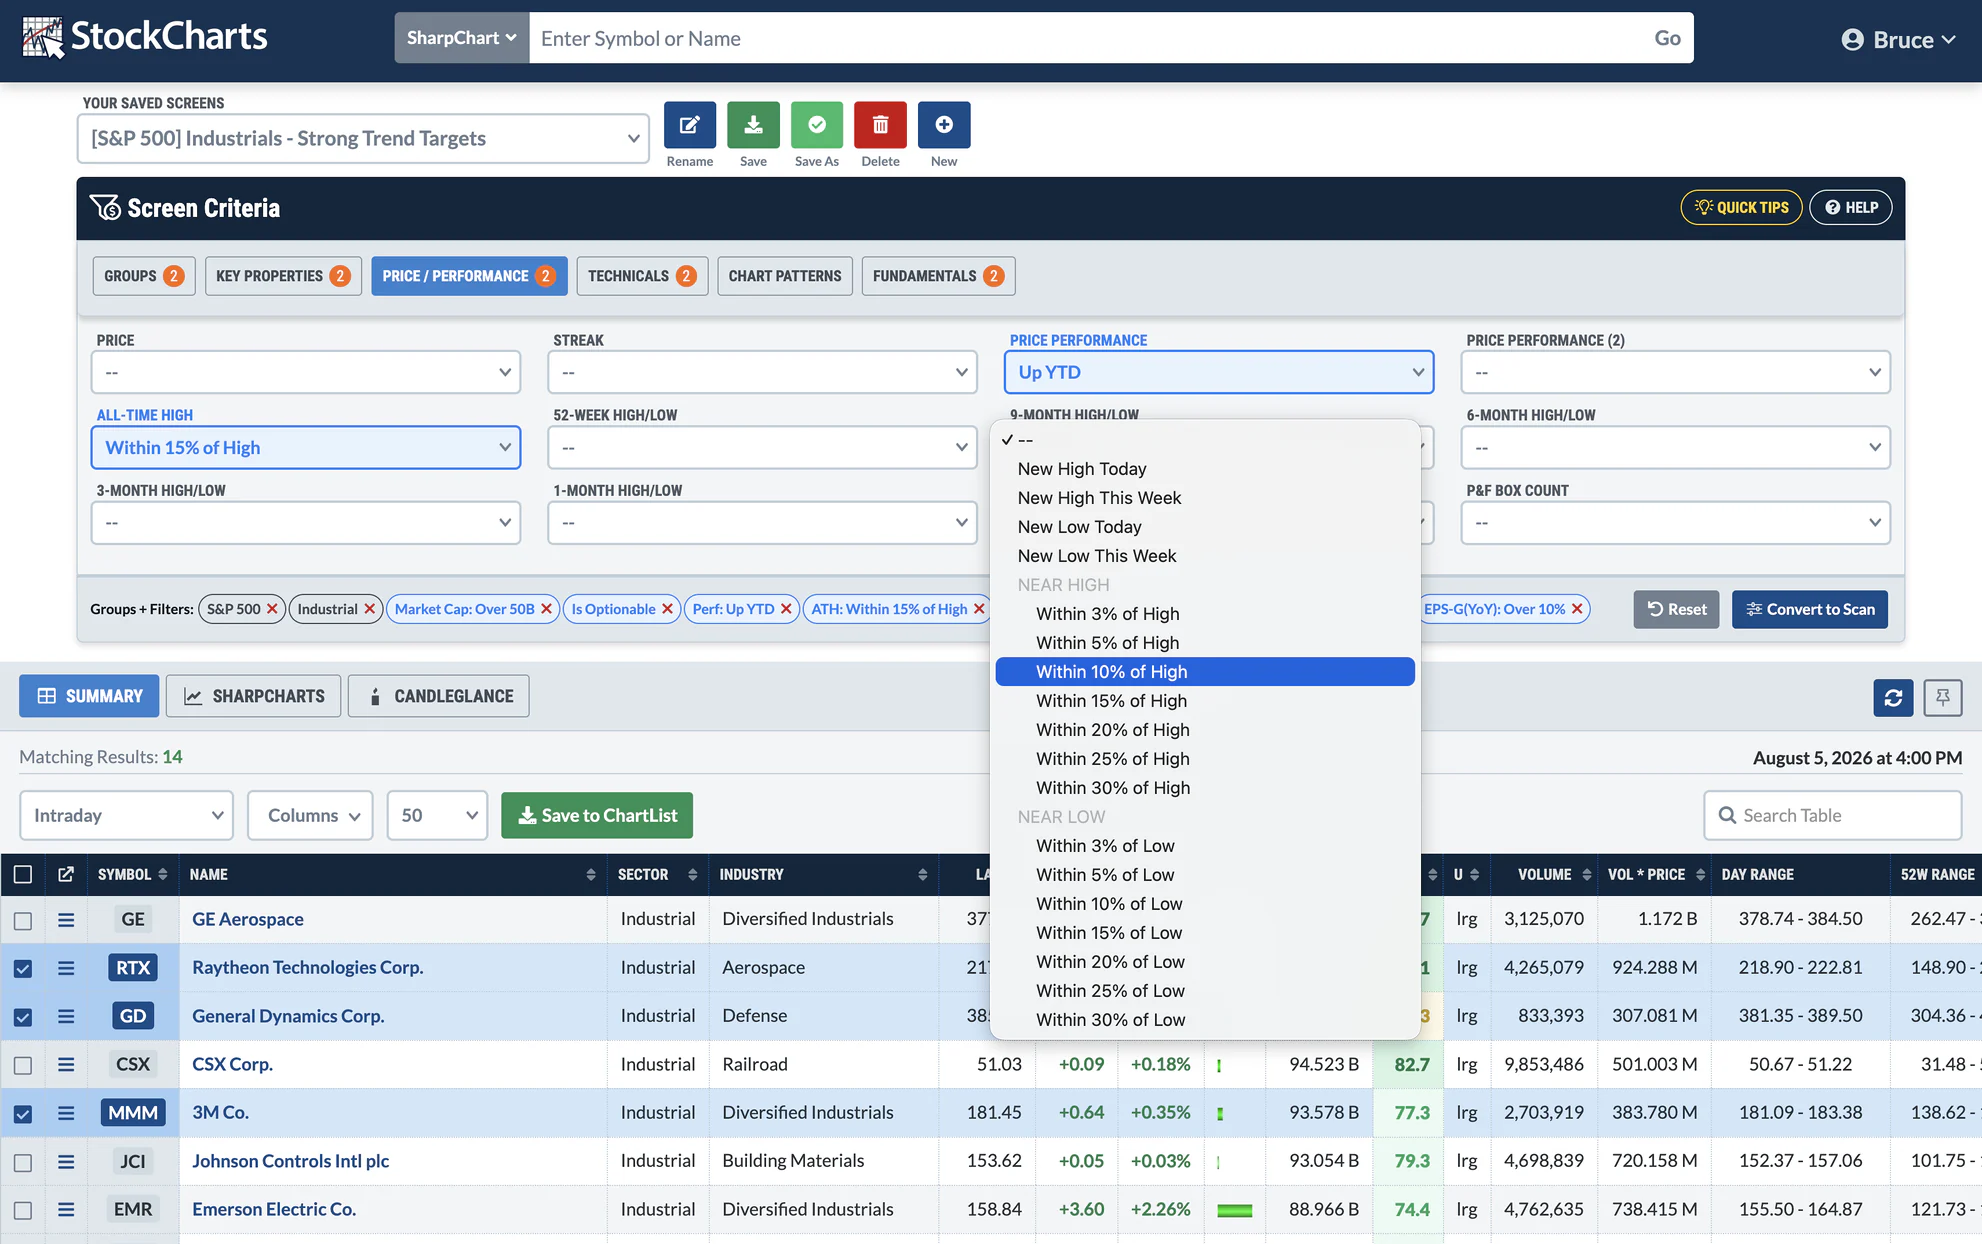Open row menu icon for EMR

(x=66, y=1210)
